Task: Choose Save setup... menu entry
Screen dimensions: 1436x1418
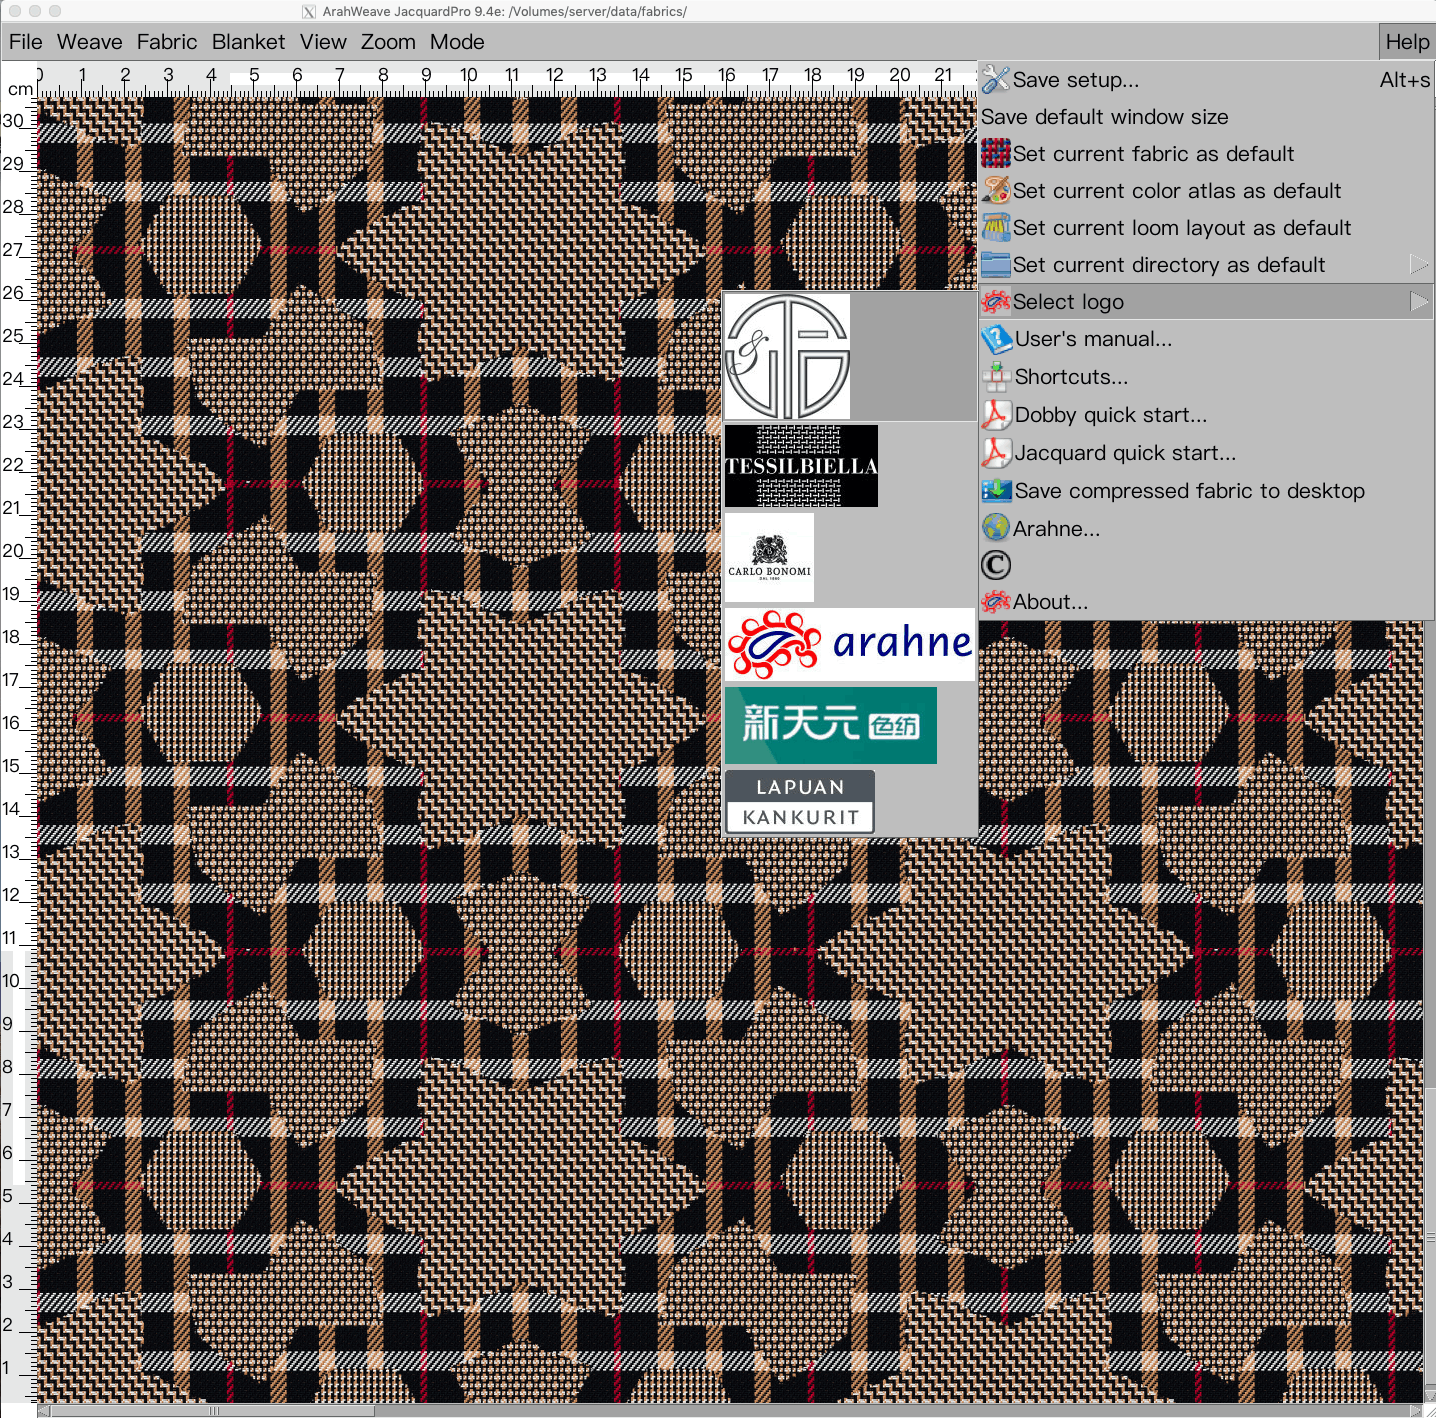Action: point(1206,80)
